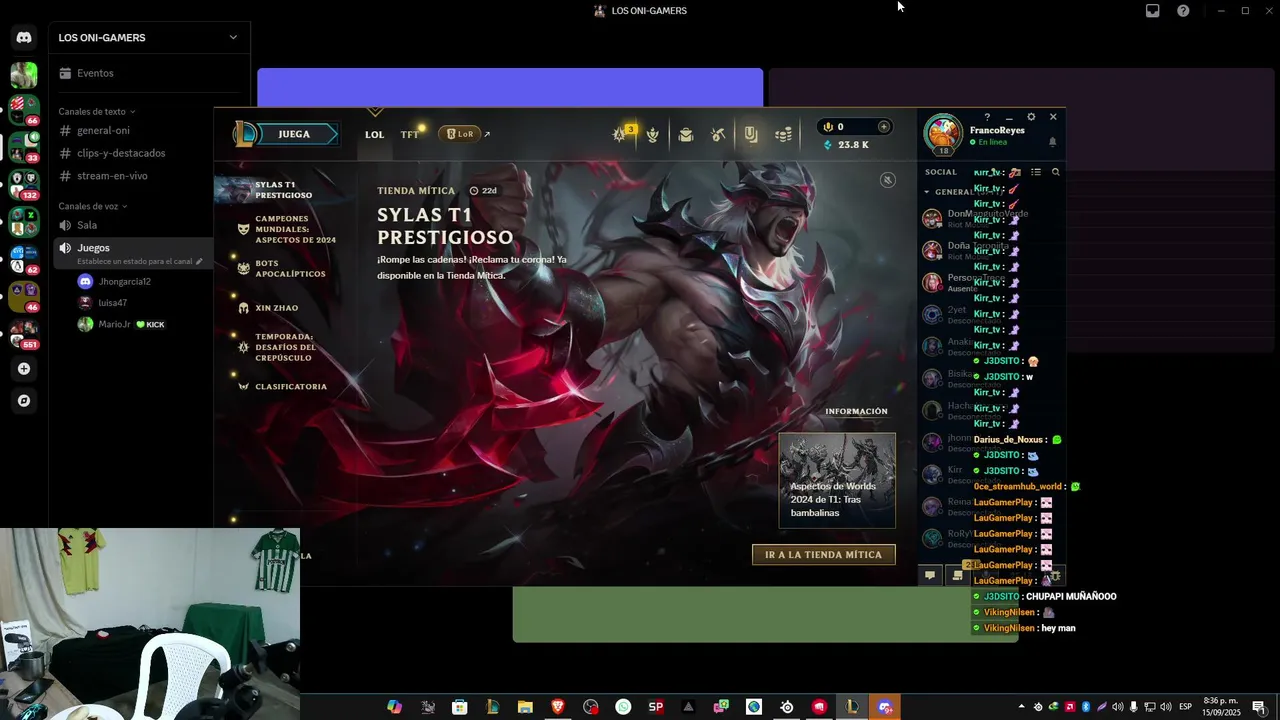Show hidden system tray icons
Image resolution: width=1280 pixels, height=720 pixels.
1021,707
